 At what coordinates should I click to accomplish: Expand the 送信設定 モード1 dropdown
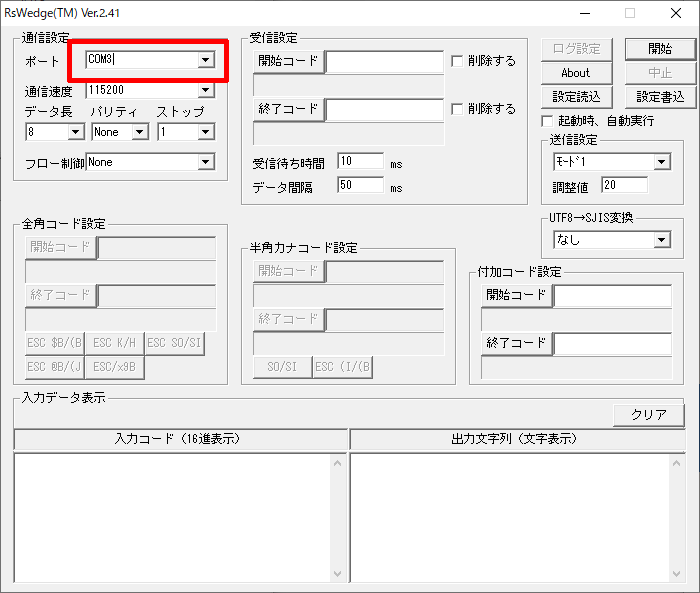662,162
